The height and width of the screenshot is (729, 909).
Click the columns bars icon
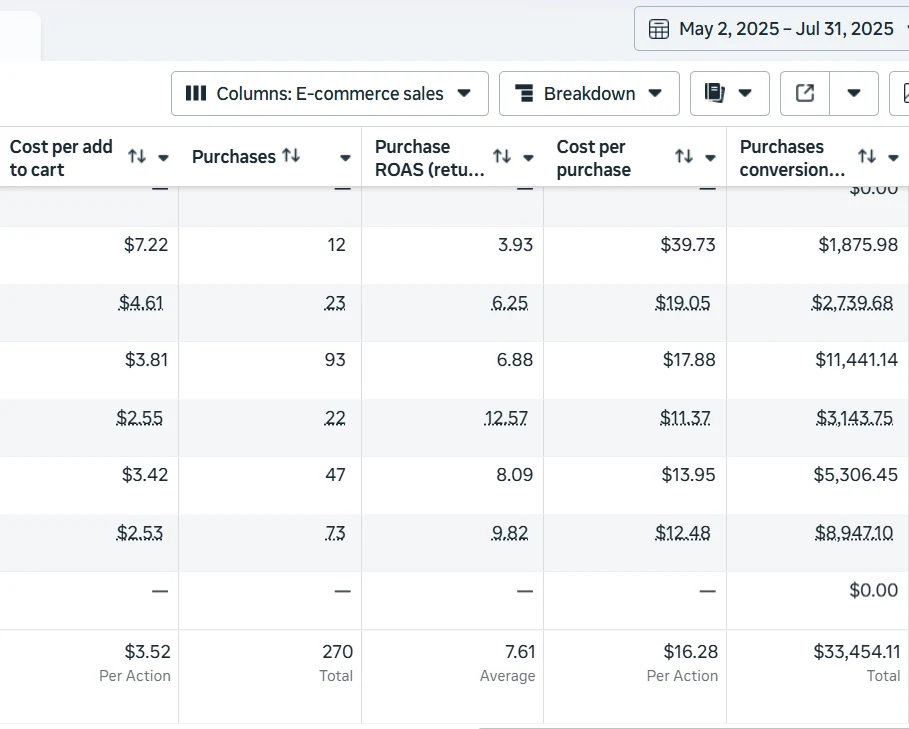(x=196, y=93)
